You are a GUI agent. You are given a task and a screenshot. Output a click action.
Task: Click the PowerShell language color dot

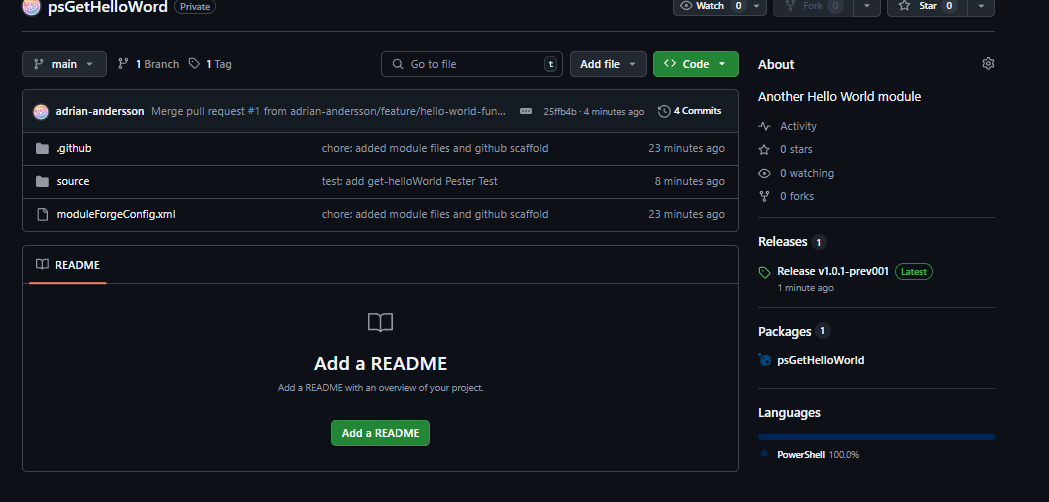[x=764, y=454]
